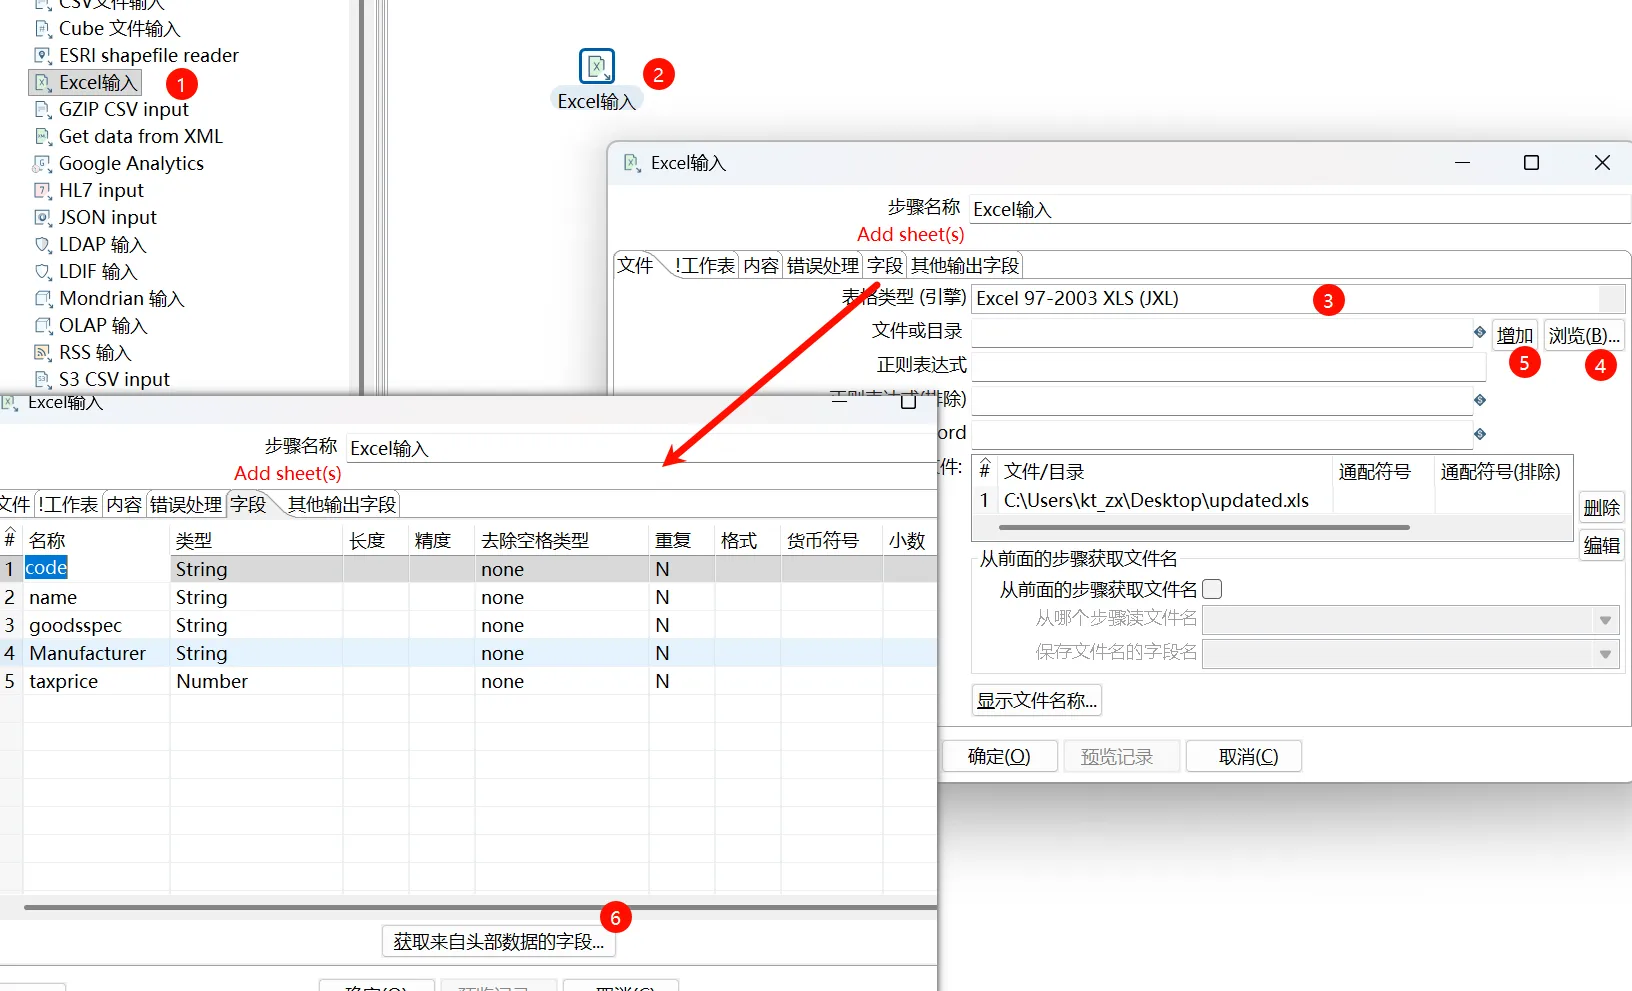This screenshot has height=991, width=1632.
Task: Select the RSS 输入 step icon
Action: [42, 353]
